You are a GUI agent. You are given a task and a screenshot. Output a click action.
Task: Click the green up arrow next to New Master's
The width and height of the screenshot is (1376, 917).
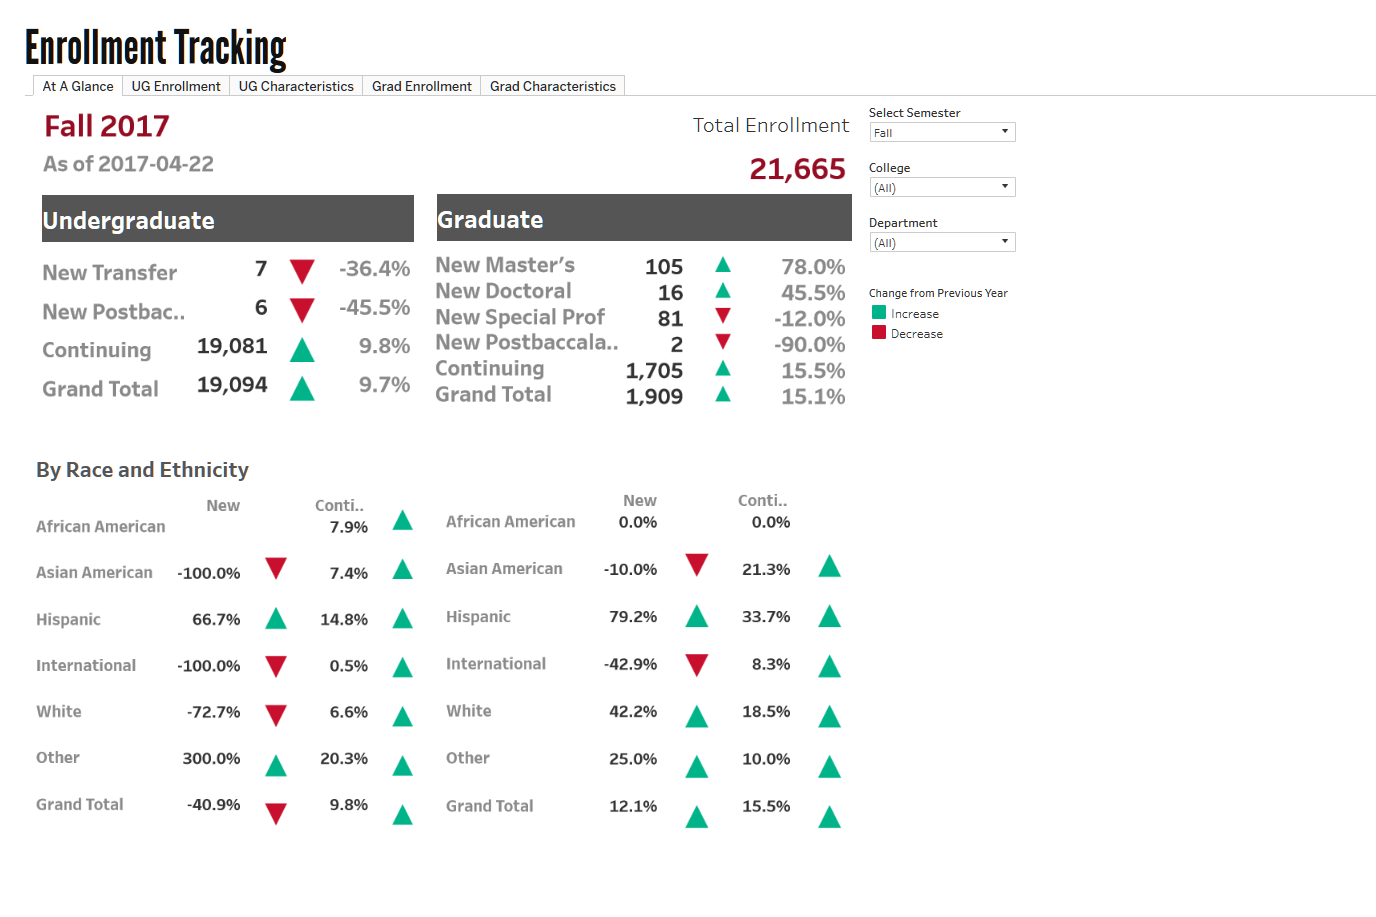tap(723, 265)
